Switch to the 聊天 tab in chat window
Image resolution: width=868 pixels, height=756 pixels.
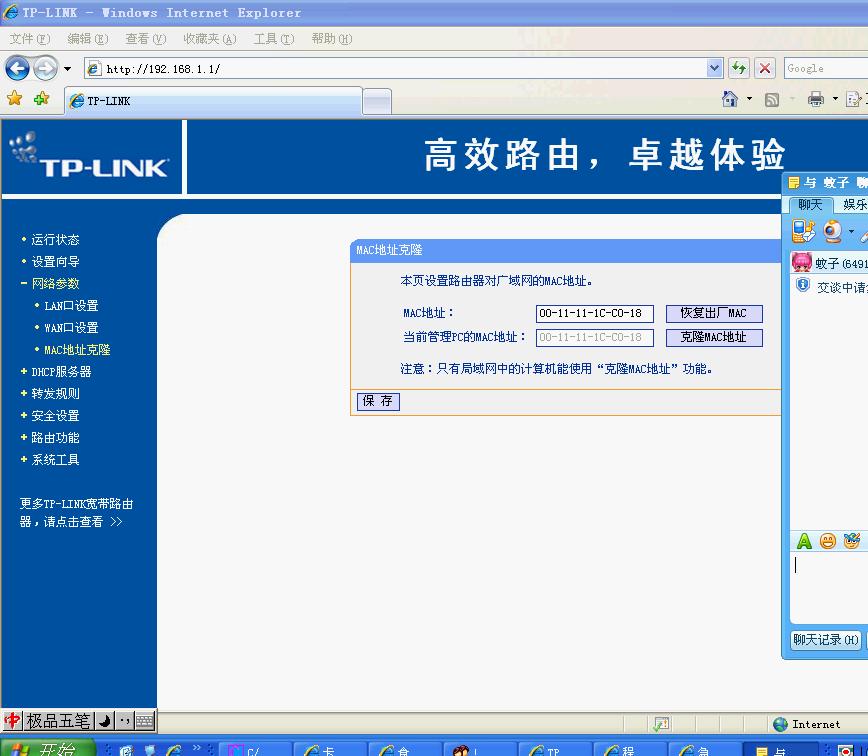coord(810,205)
